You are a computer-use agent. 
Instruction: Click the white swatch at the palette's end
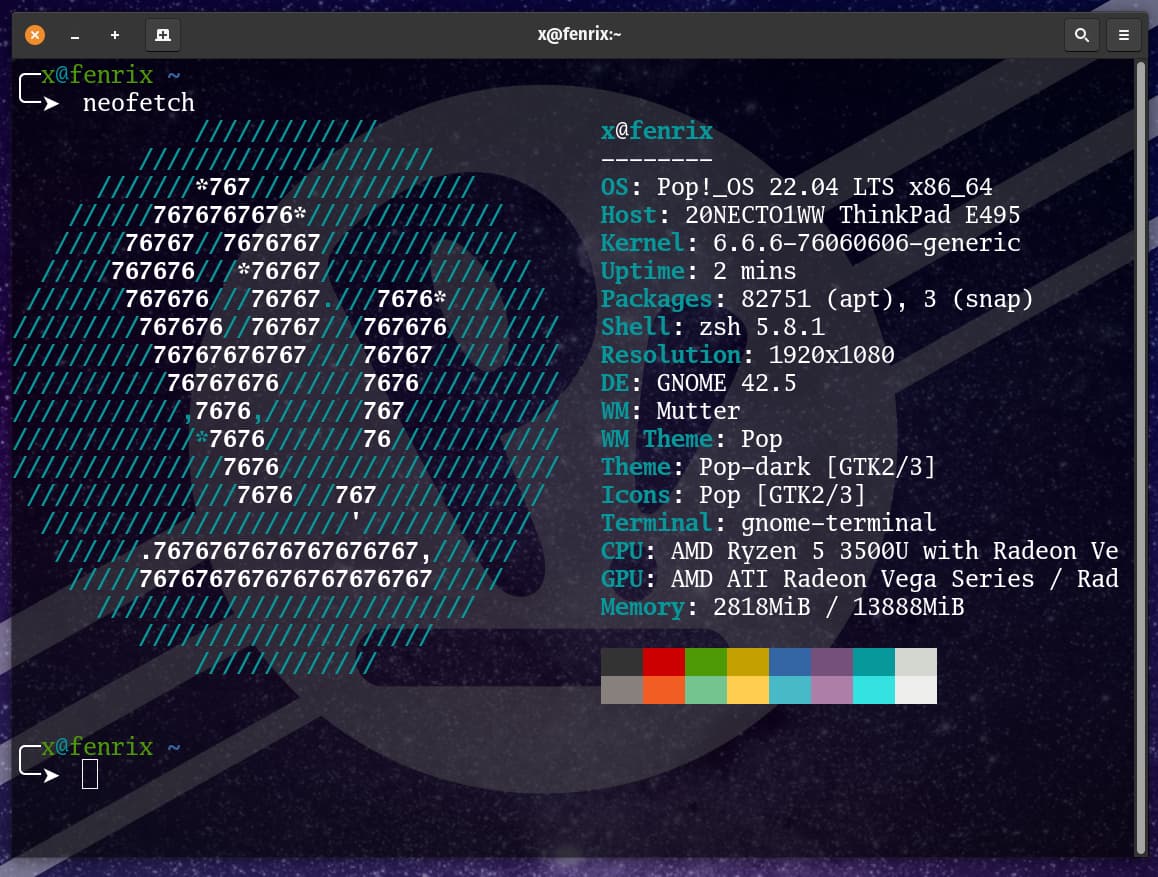point(915,690)
